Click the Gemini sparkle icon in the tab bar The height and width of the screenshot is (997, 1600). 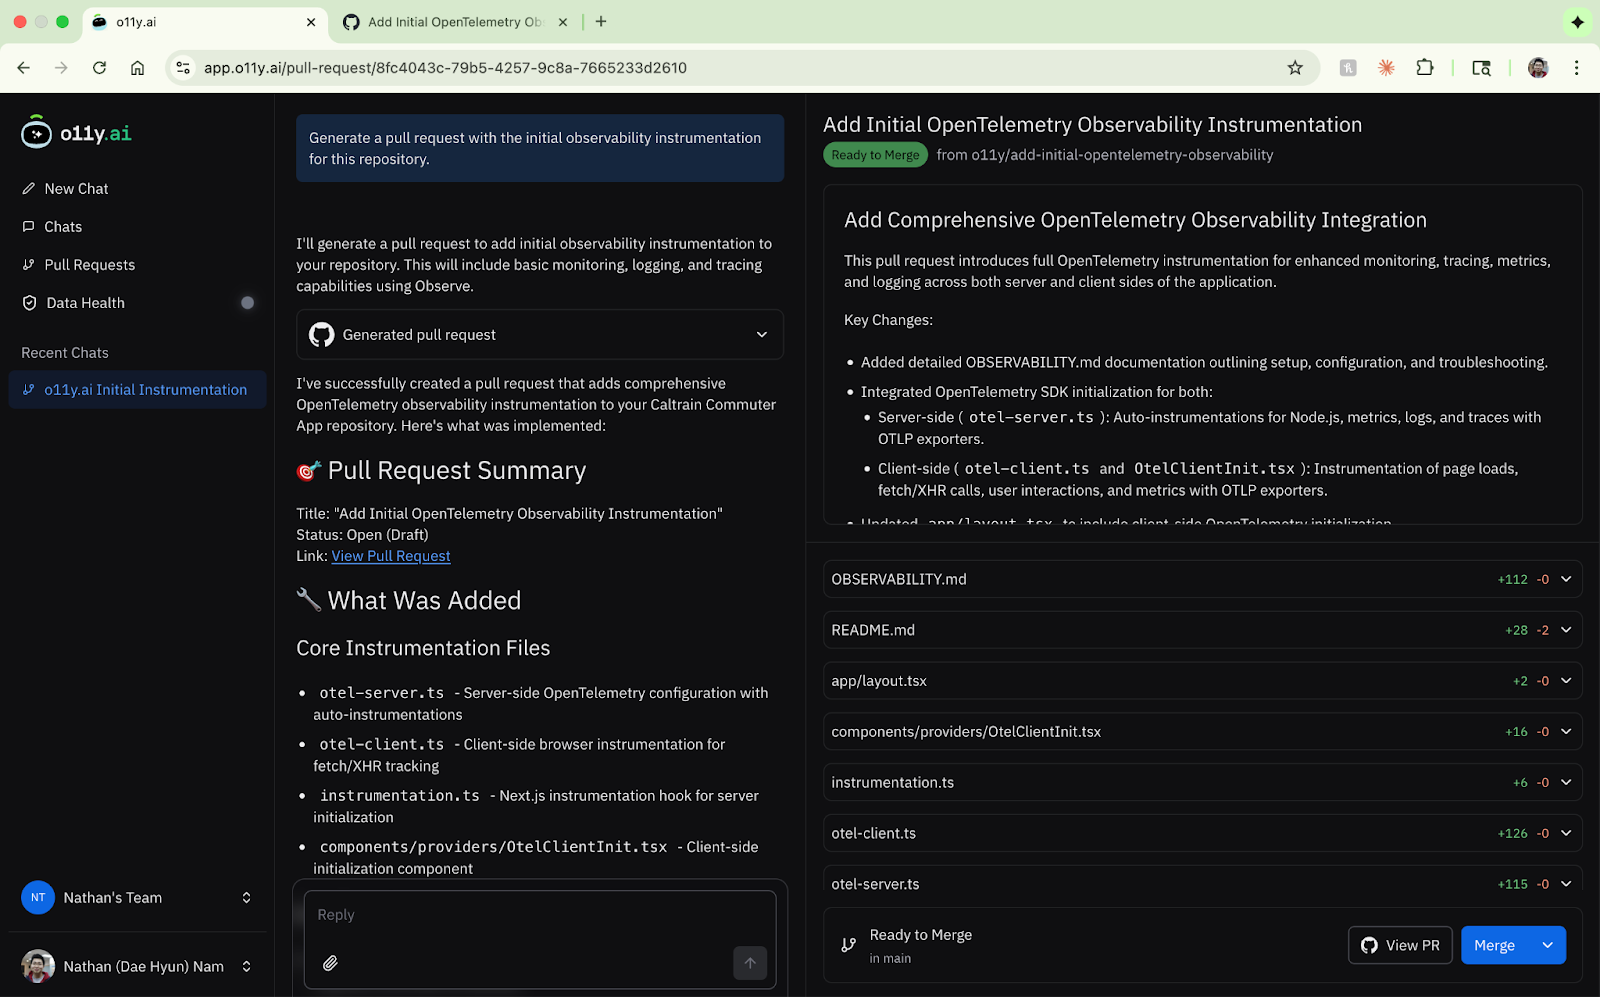[1577, 22]
